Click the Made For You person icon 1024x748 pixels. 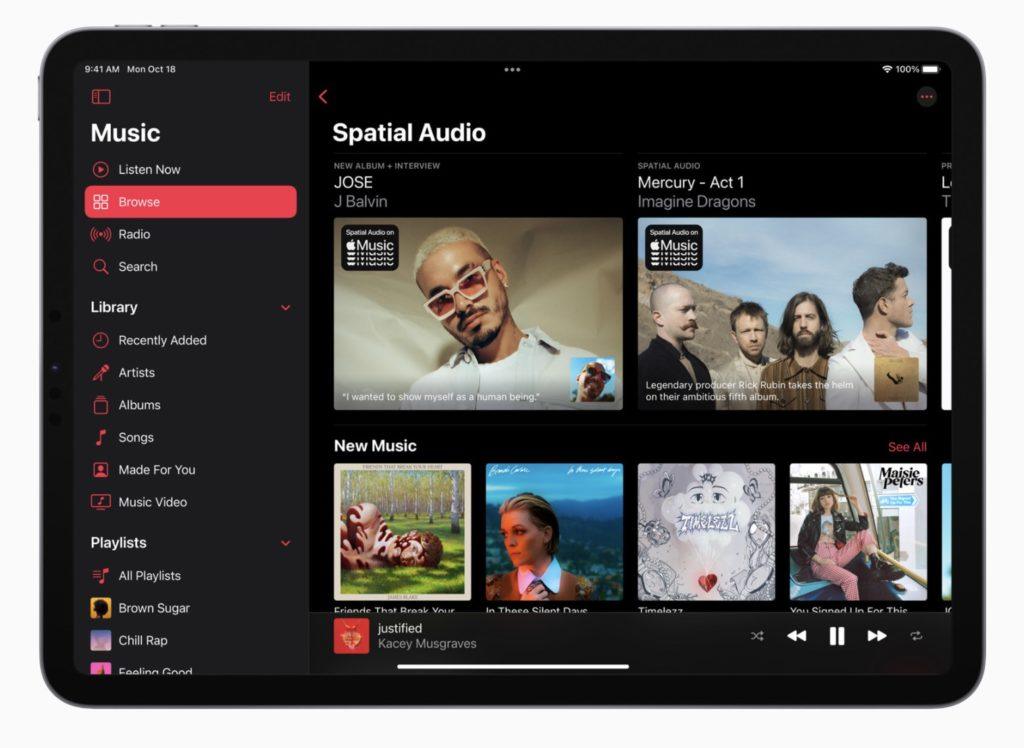point(101,470)
